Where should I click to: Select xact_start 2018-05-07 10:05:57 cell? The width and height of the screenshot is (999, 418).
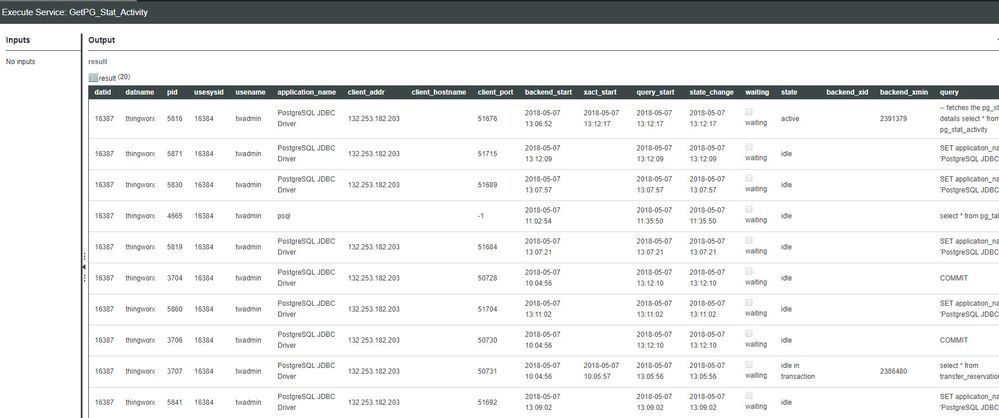(x=601, y=371)
